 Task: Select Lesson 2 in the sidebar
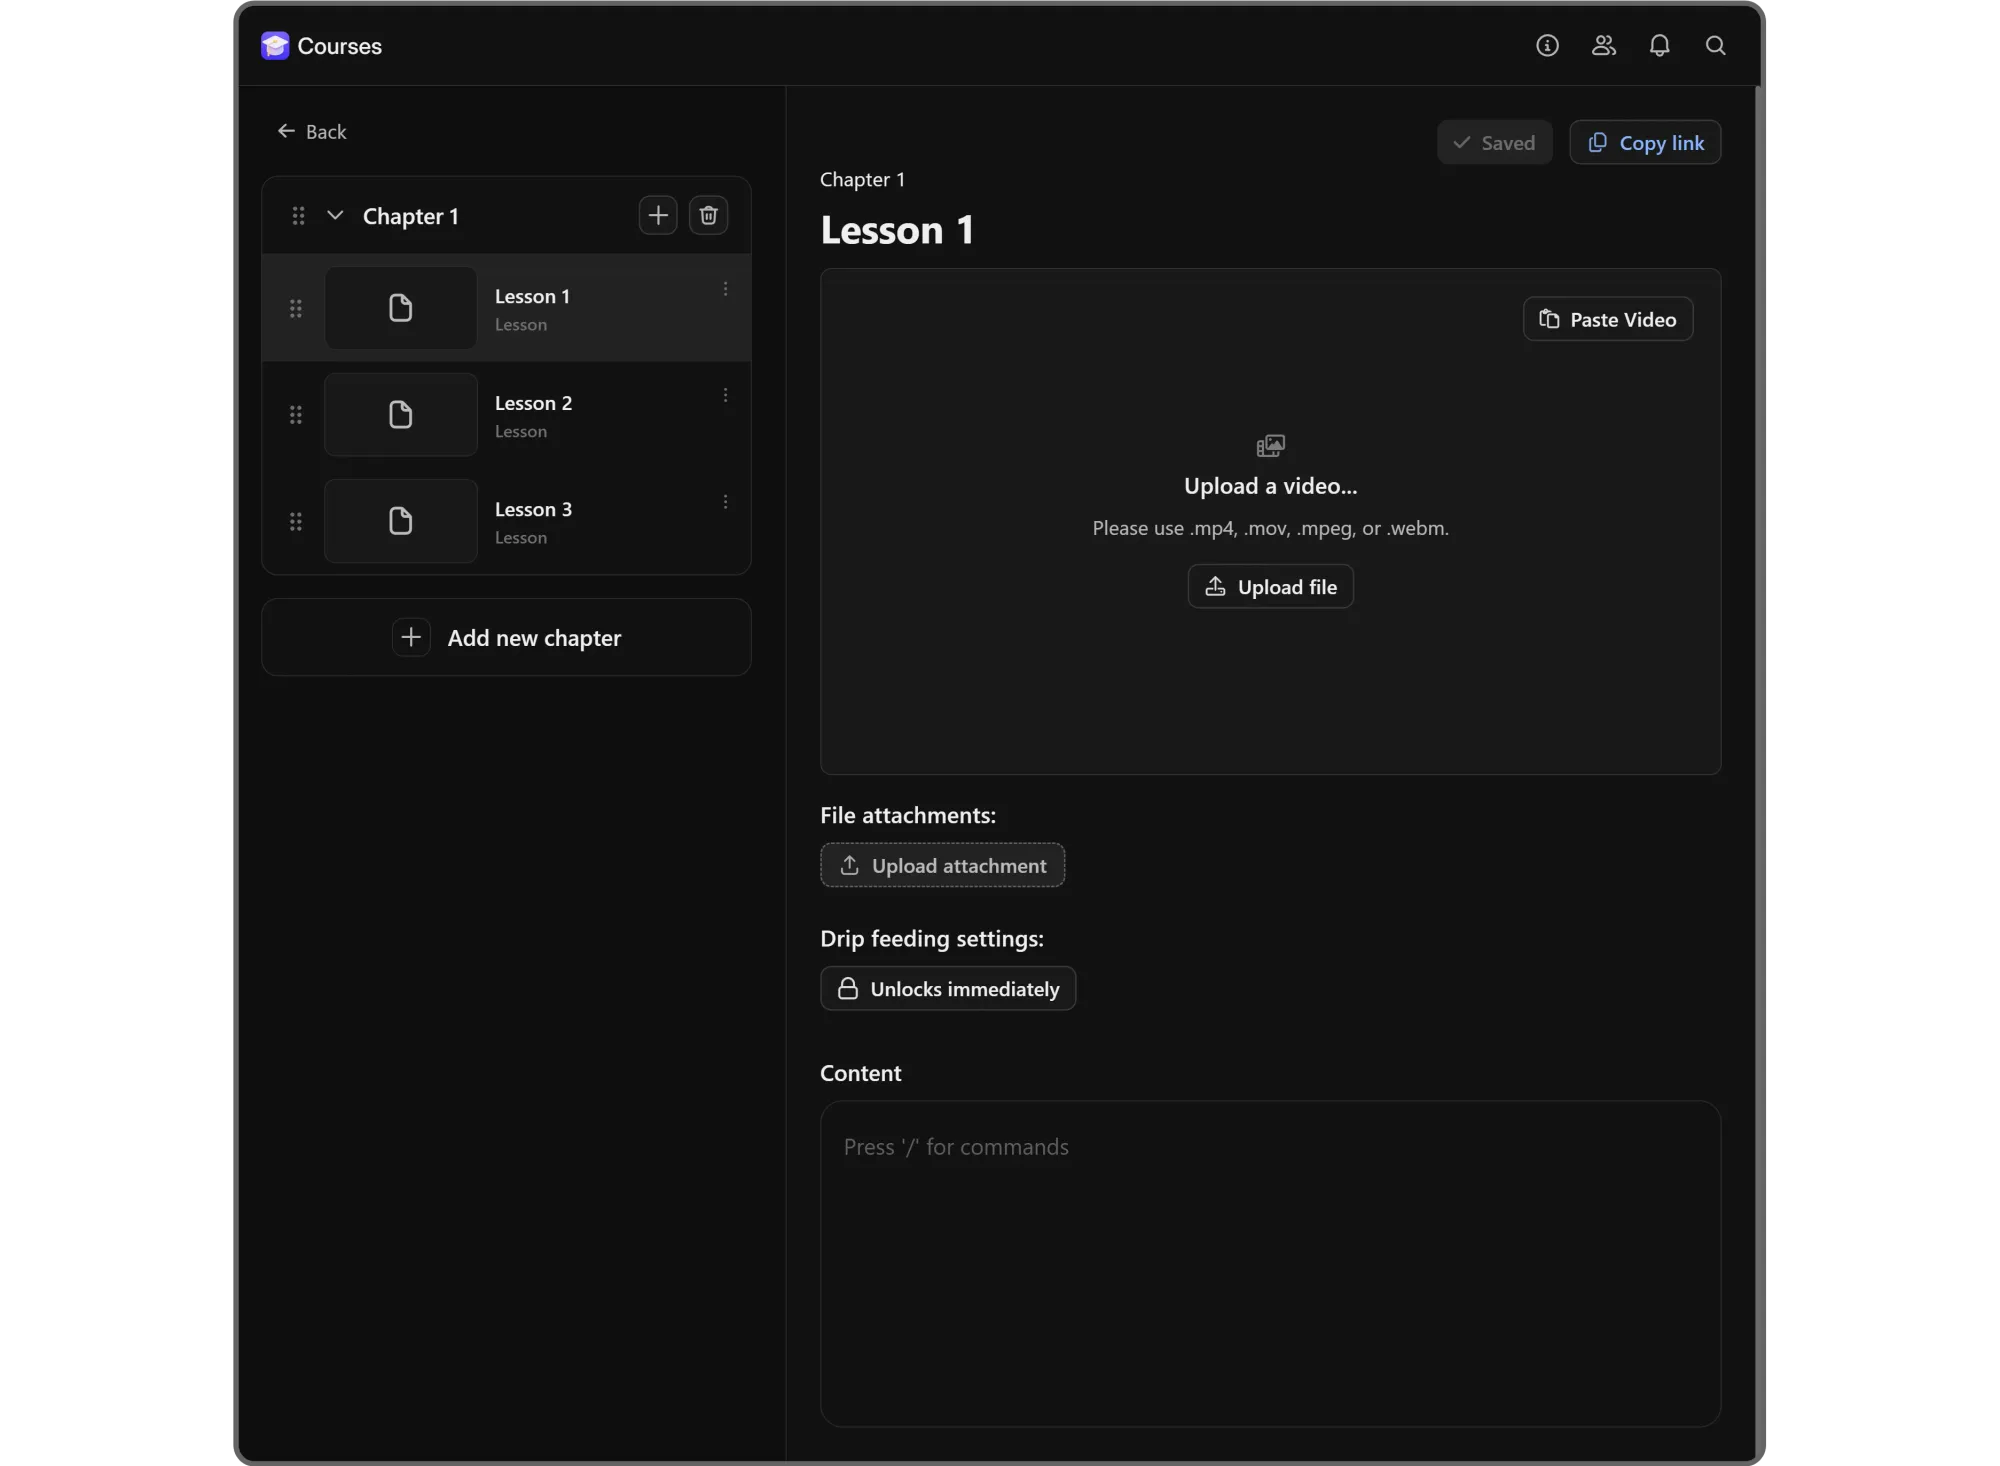point(533,415)
